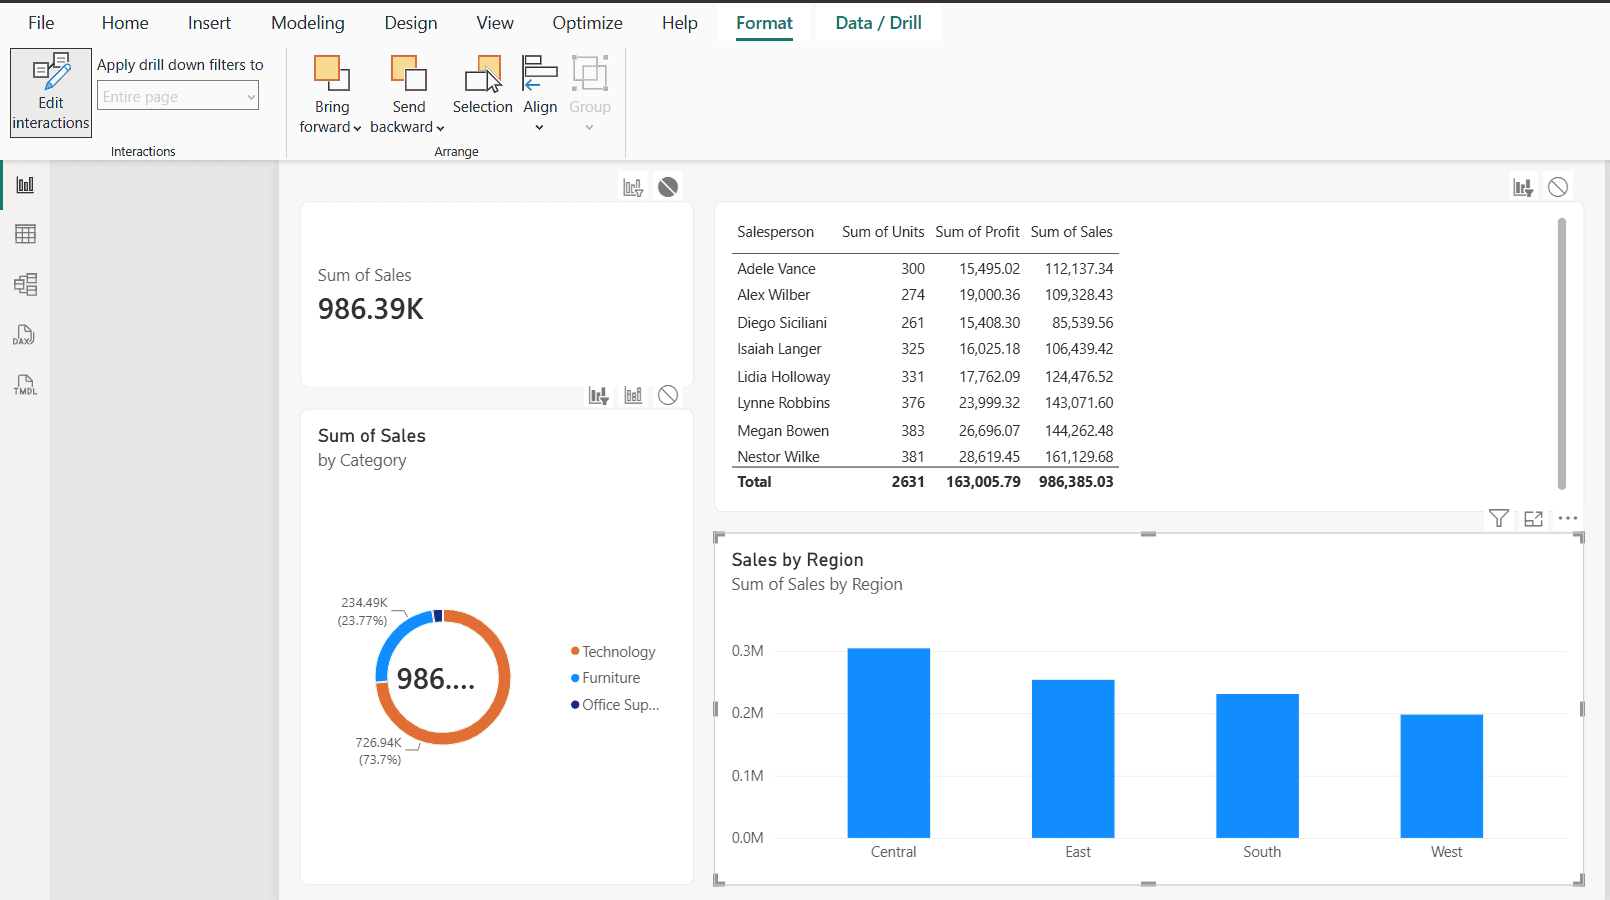Select Furniture in donut chart legend
The width and height of the screenshot is (1610, 900).
(605, 678)
